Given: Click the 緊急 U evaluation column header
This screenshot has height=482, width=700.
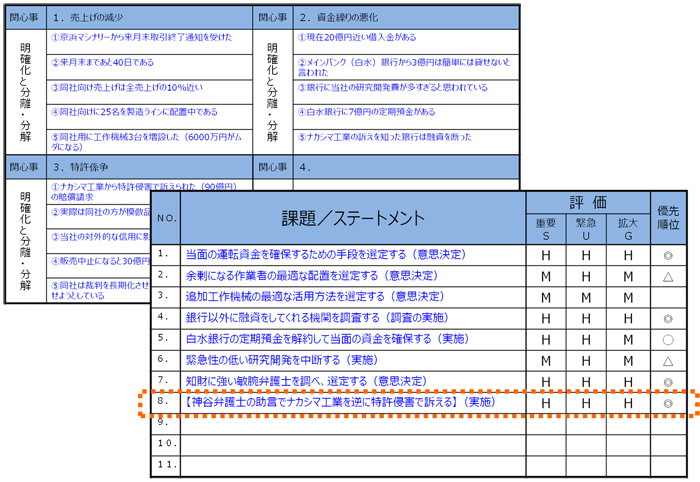Looking at the screenshot, I should [588, 229].
